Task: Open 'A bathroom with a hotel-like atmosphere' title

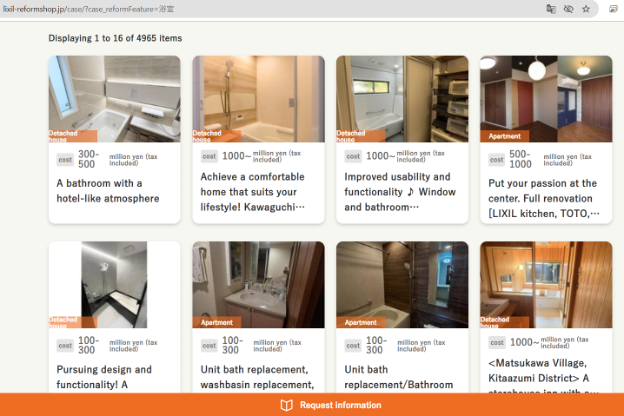Action: (108, 191)
